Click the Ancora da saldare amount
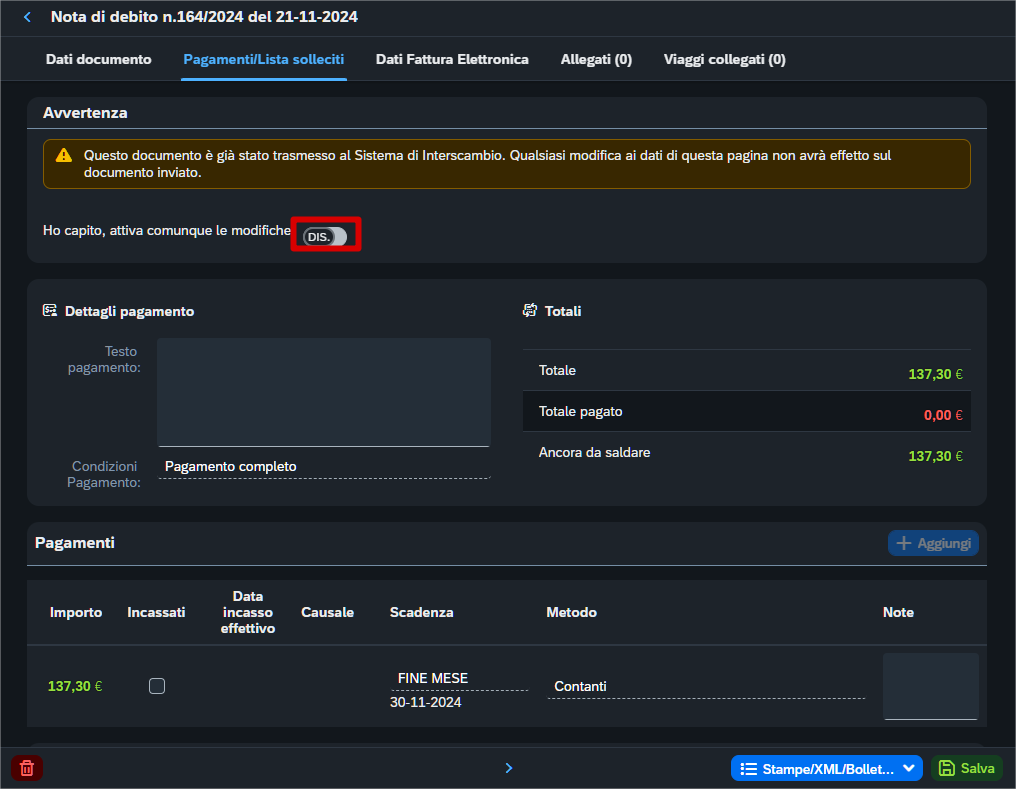The image size is (1016, 789). pyautogui.click(x=935, y=456)
